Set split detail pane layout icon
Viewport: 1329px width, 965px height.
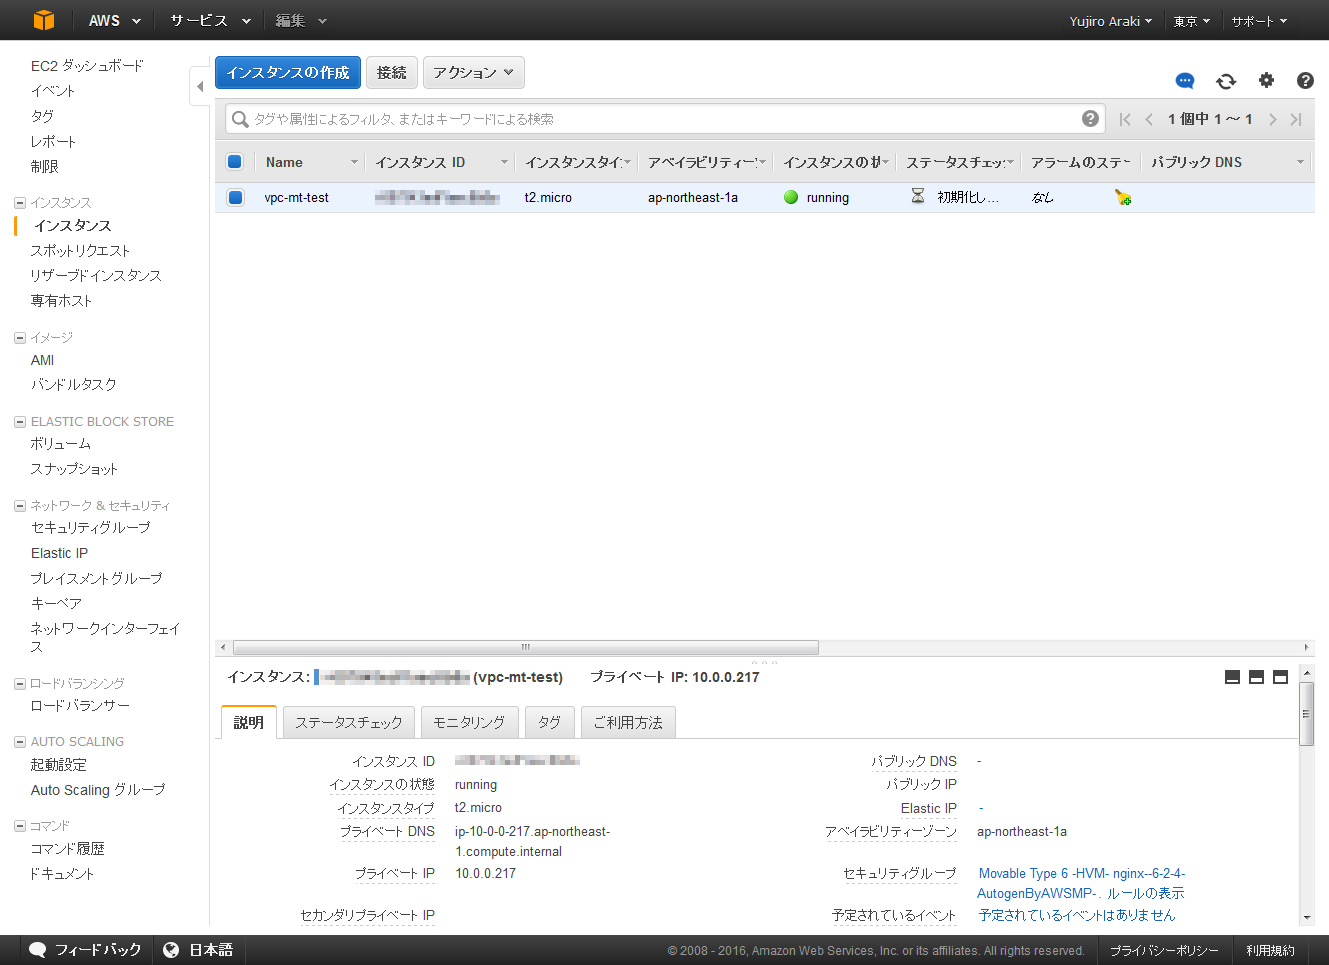pyautogui.click(x=1256, y=677)
